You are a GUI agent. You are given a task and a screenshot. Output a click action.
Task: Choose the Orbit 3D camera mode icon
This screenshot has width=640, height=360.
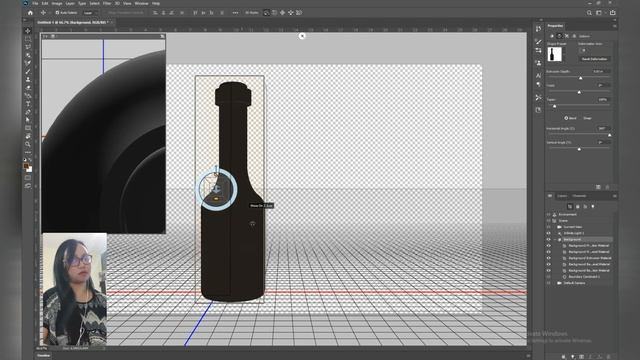tap(267, 13)
